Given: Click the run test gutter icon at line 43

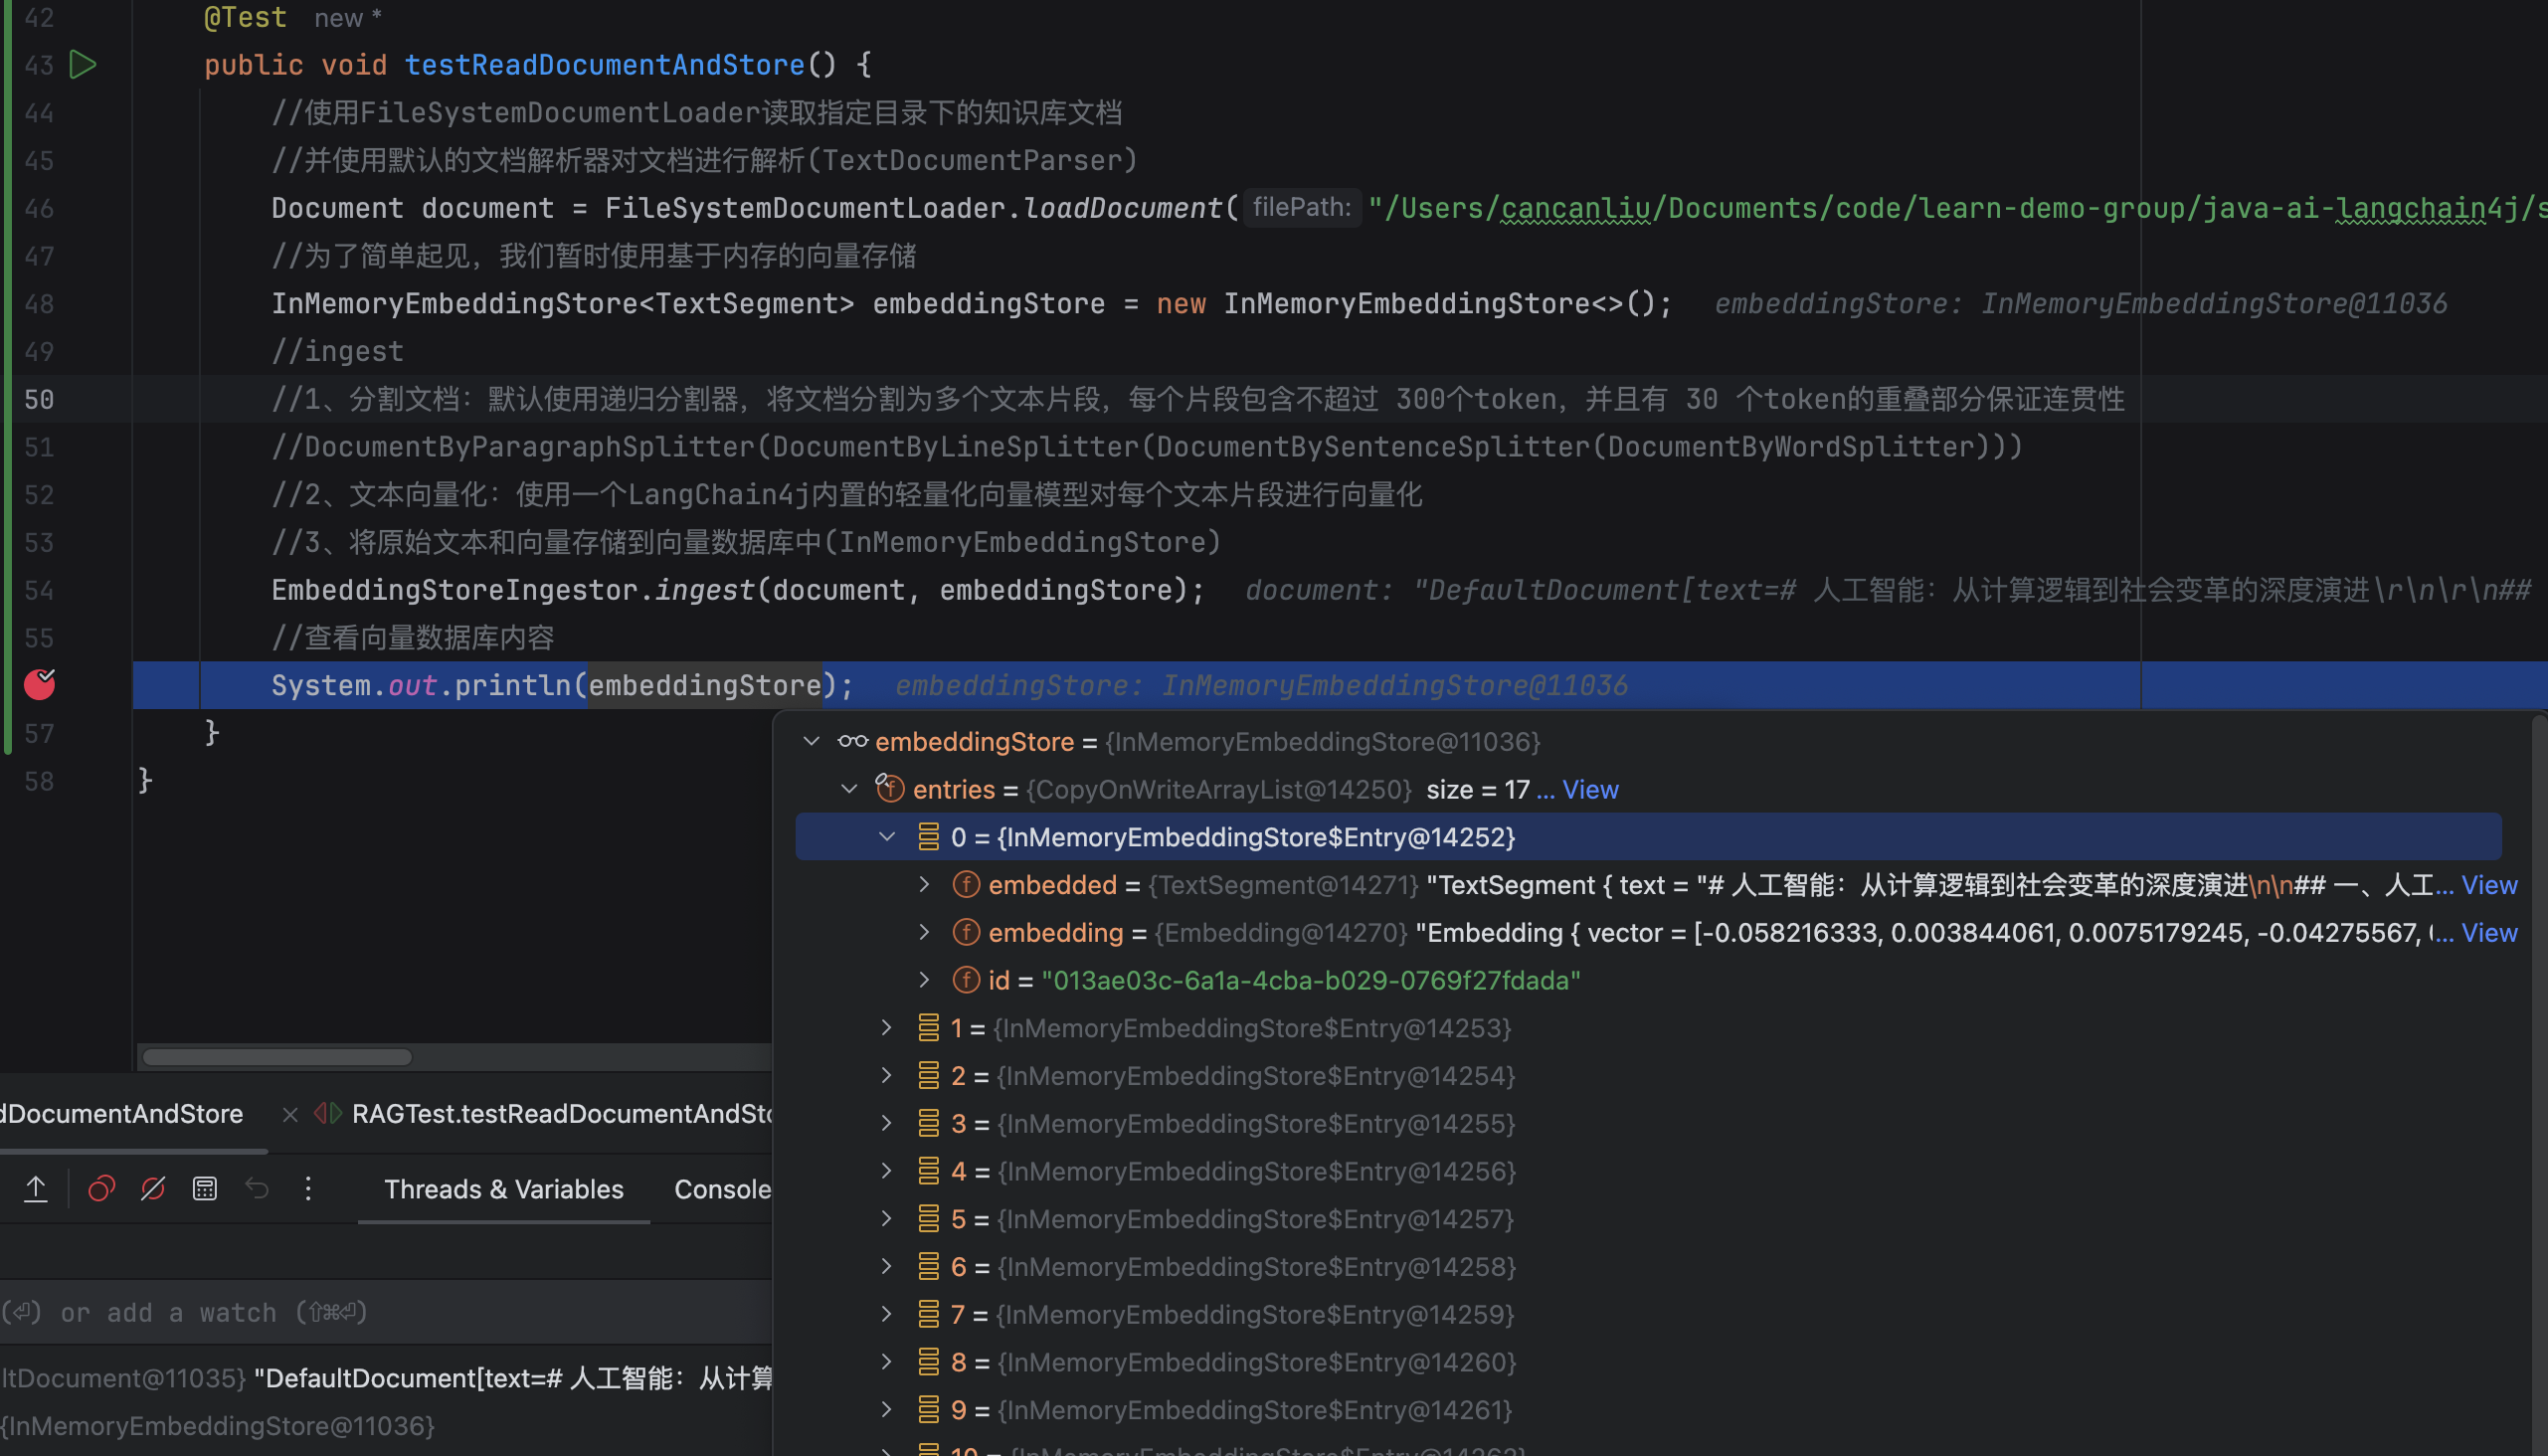Looking at the screenshot, I should 83,65.
